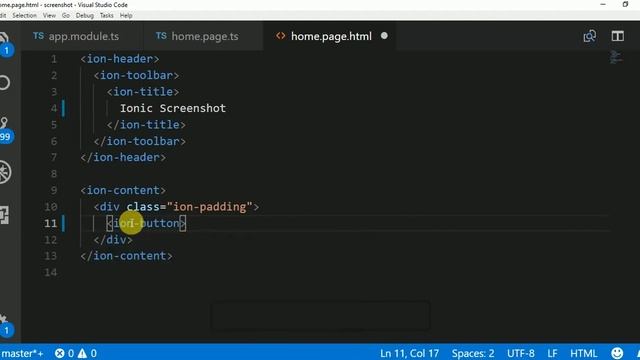Click the ion-button tag on line 11
640x360 pixels.
click(146, 223)
